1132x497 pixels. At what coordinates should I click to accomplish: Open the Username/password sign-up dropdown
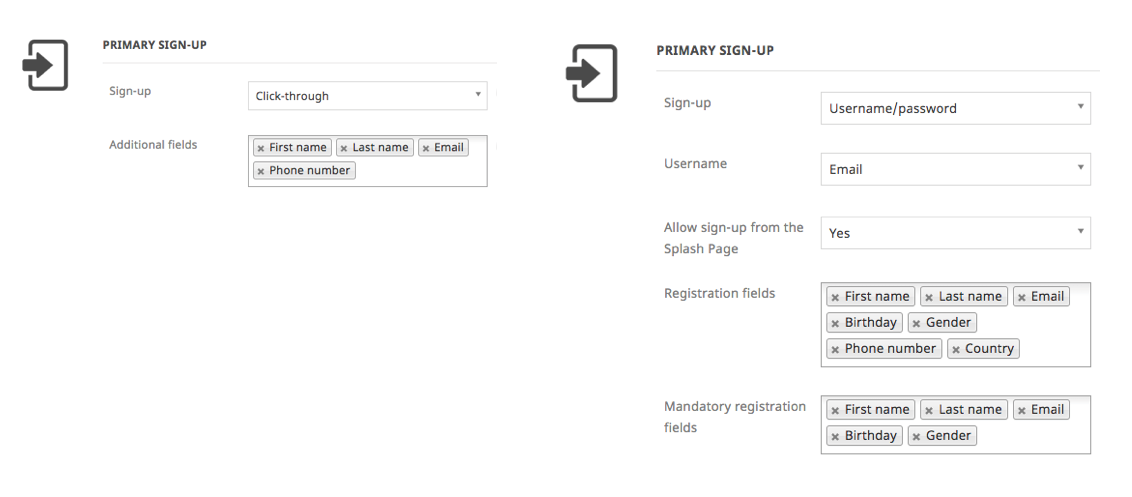click(955, 108)
